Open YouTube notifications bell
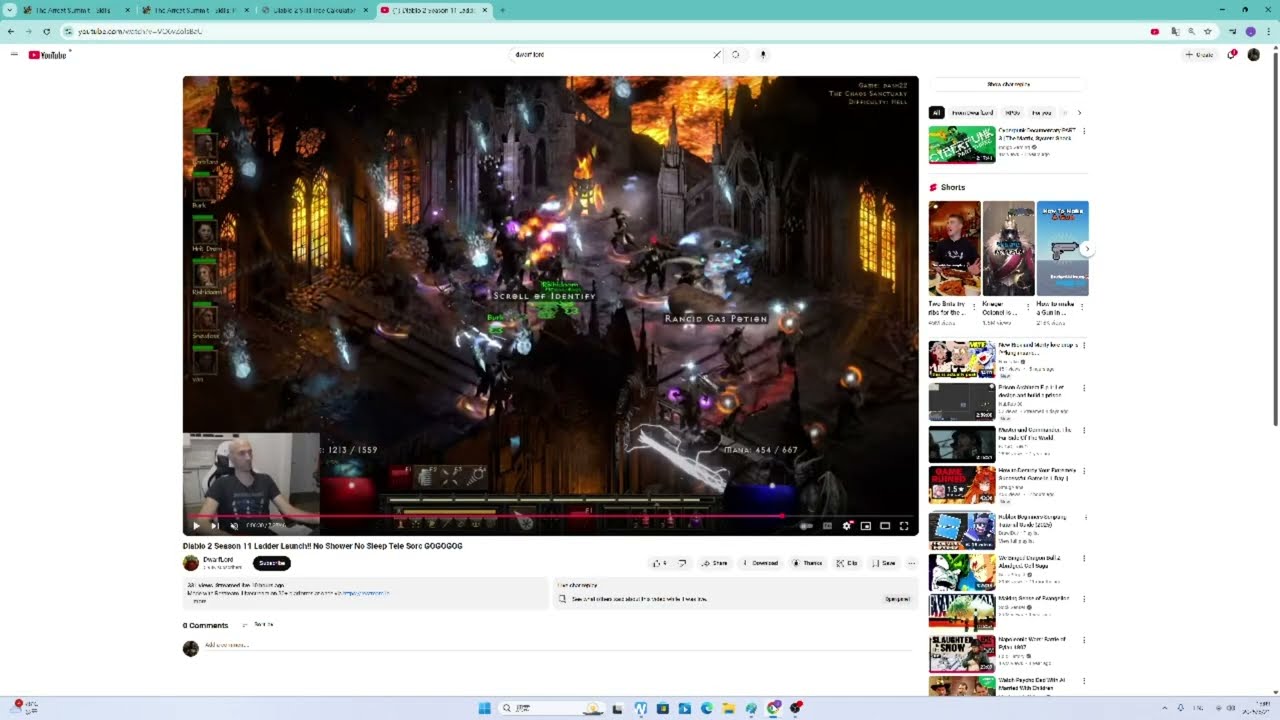 [1232, 54]
